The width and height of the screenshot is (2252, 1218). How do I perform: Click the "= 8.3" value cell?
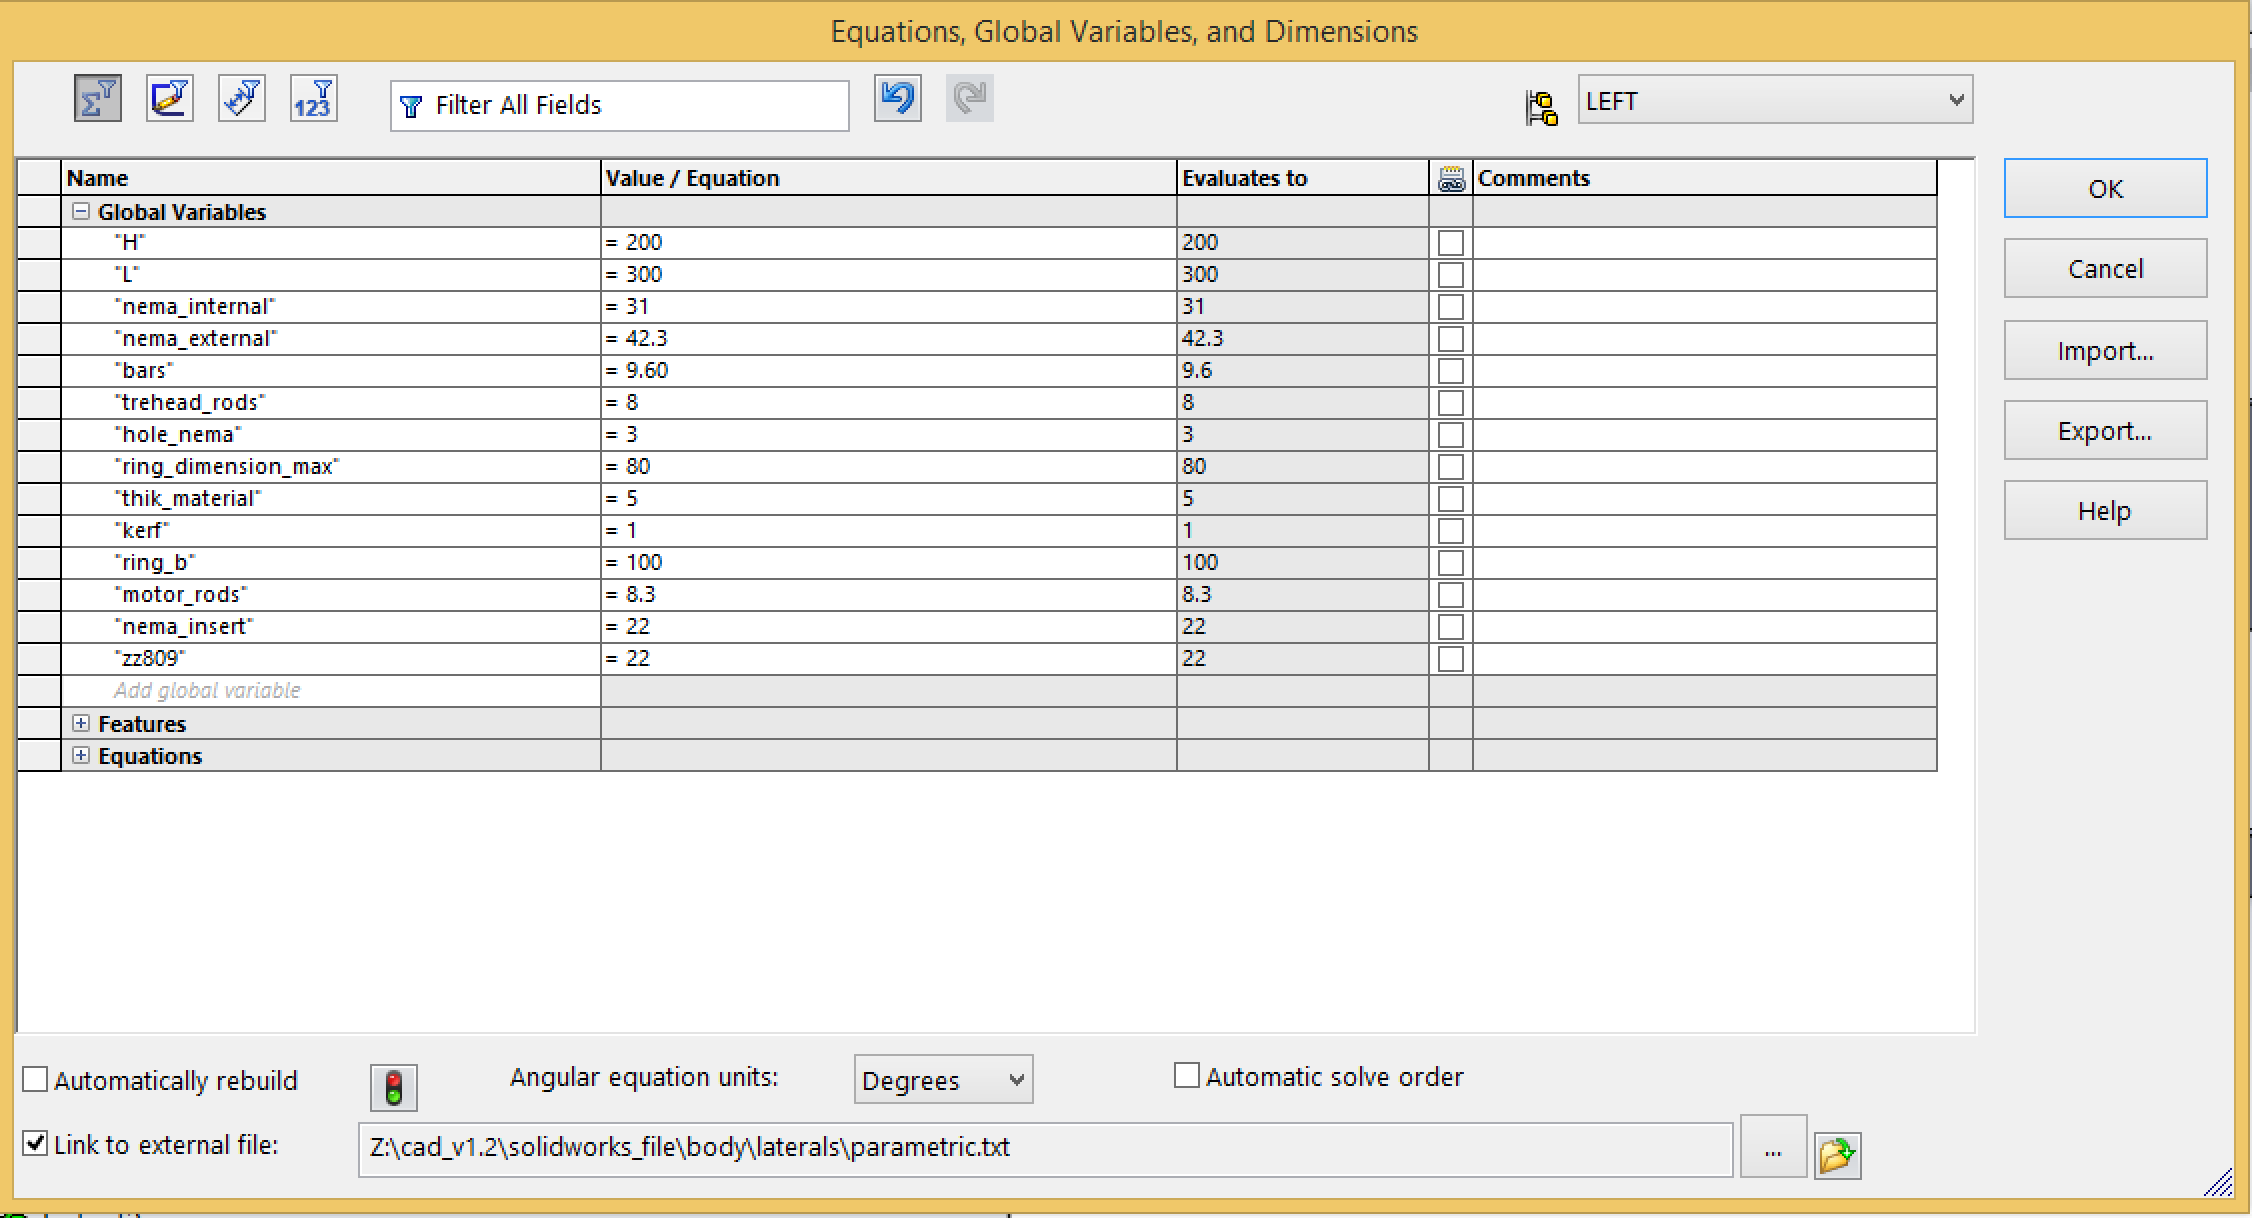[889, 595]
